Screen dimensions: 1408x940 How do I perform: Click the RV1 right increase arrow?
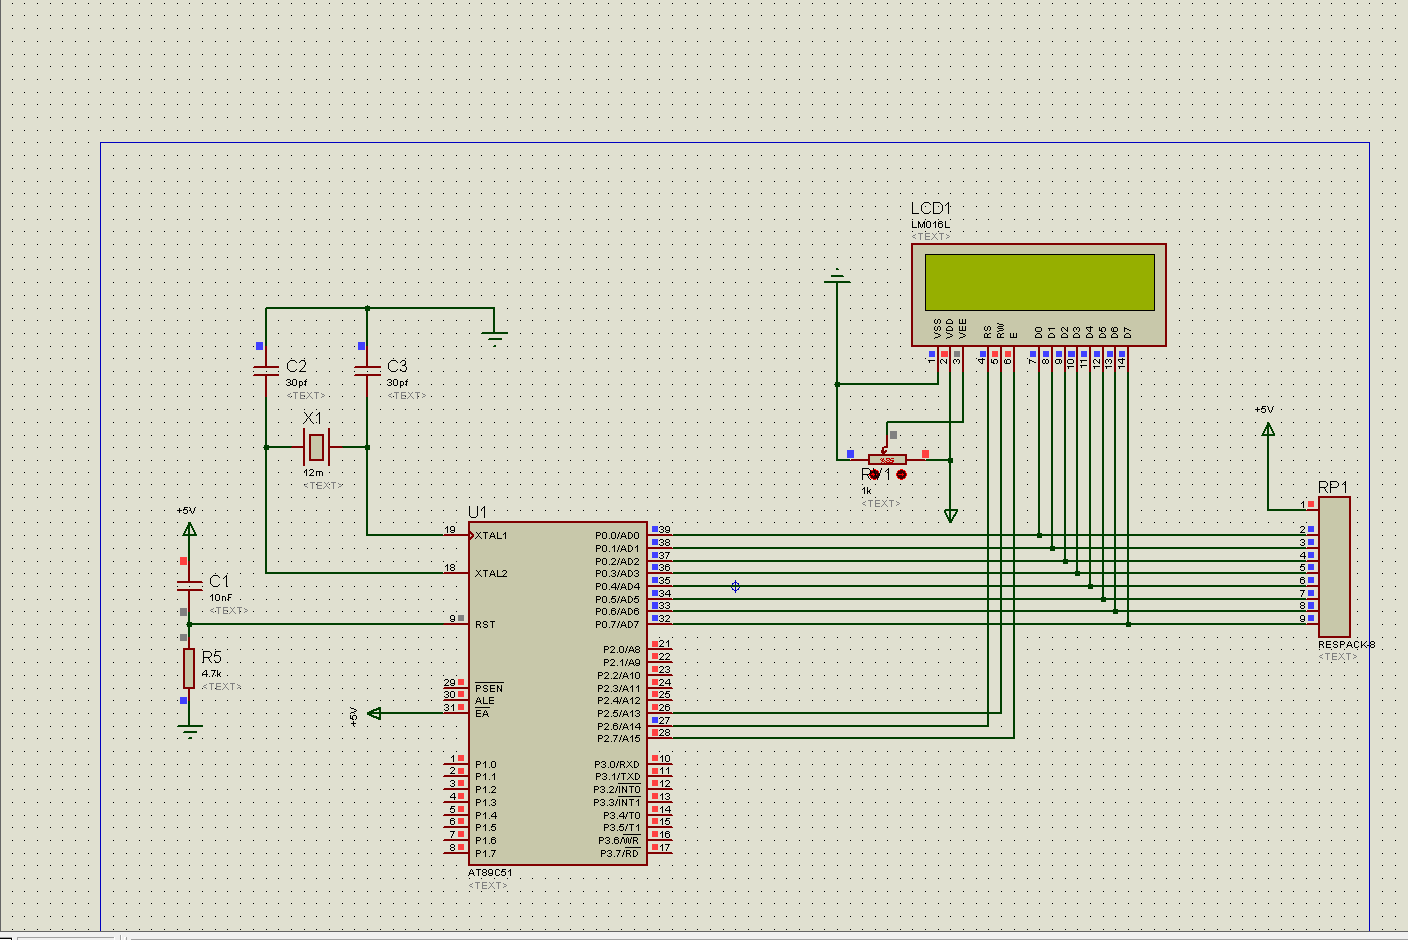click(x=901, y=474)
